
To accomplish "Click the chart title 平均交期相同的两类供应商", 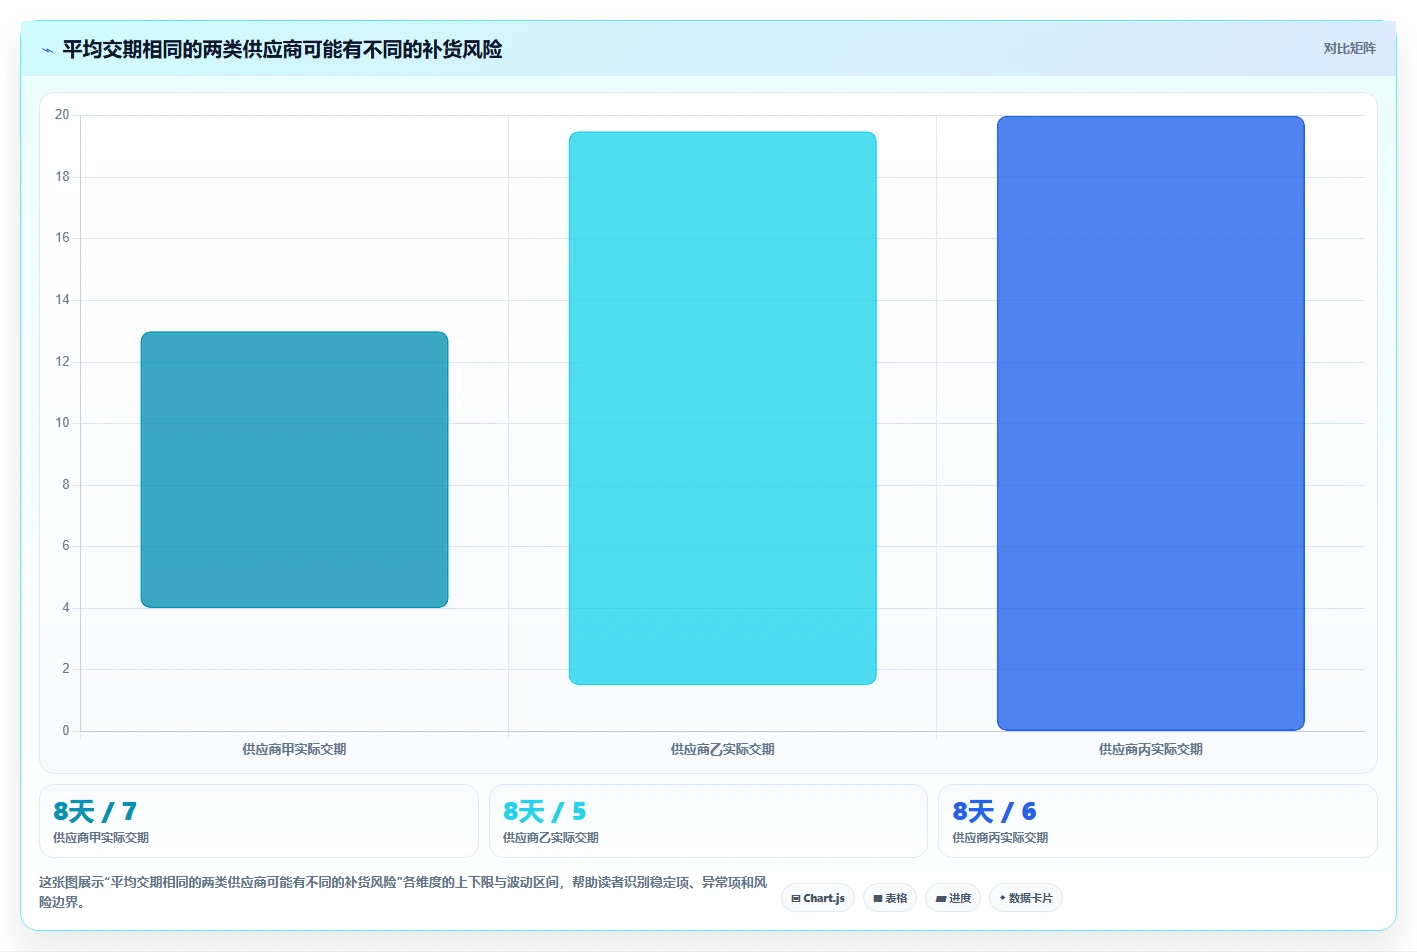I will 282,50.
